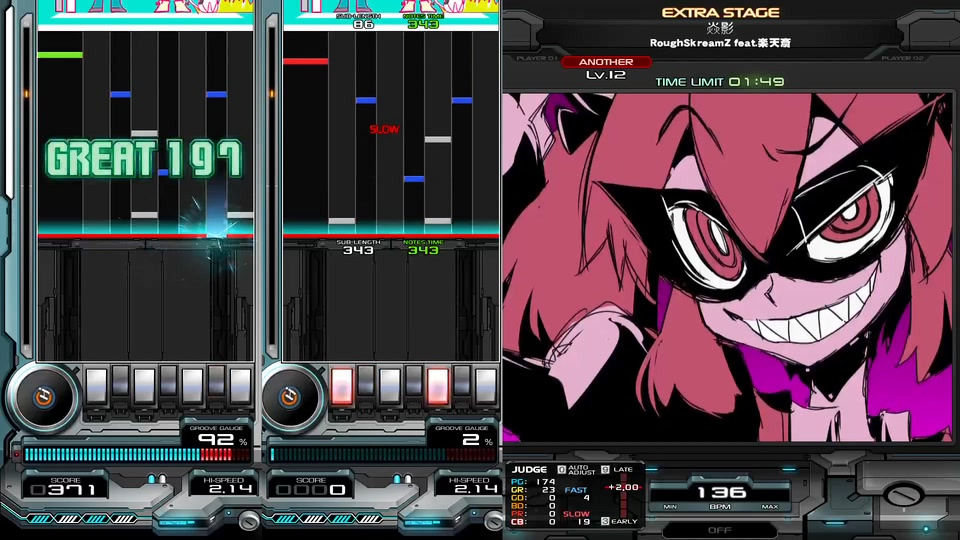960x540 pixels.
Task: Tap Player 1's second white key
Action: (x=144, y=386)
